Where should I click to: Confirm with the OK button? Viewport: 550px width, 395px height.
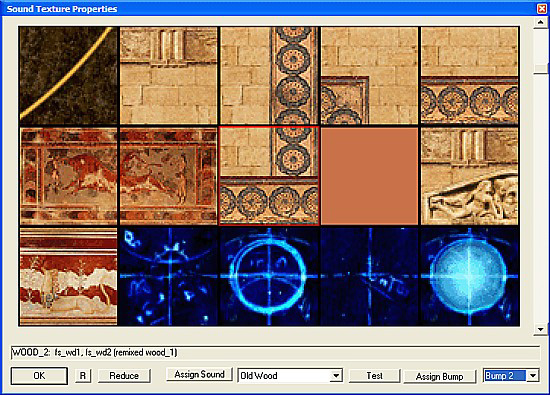tap(39, 376)
